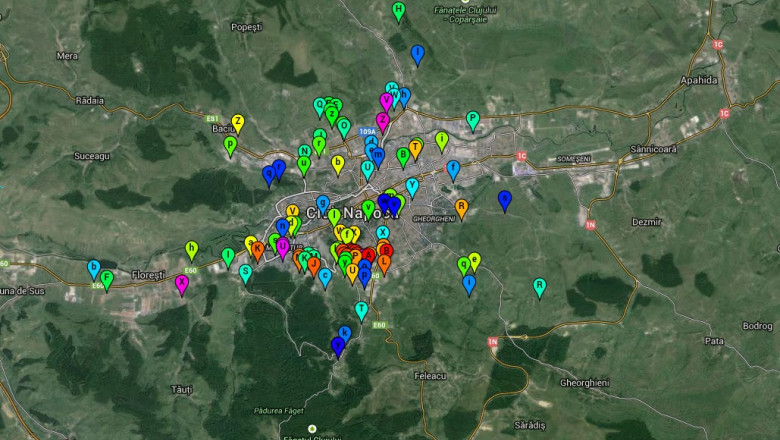Open the green r marker

(319, 145)
